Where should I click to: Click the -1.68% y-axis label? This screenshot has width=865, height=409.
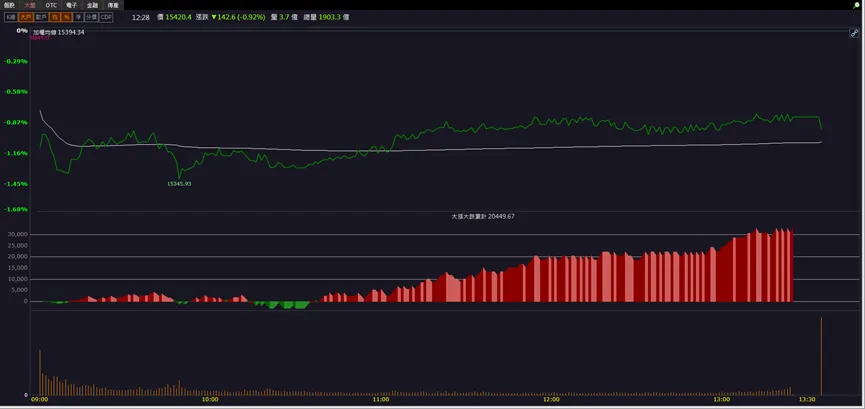(16, 209)
